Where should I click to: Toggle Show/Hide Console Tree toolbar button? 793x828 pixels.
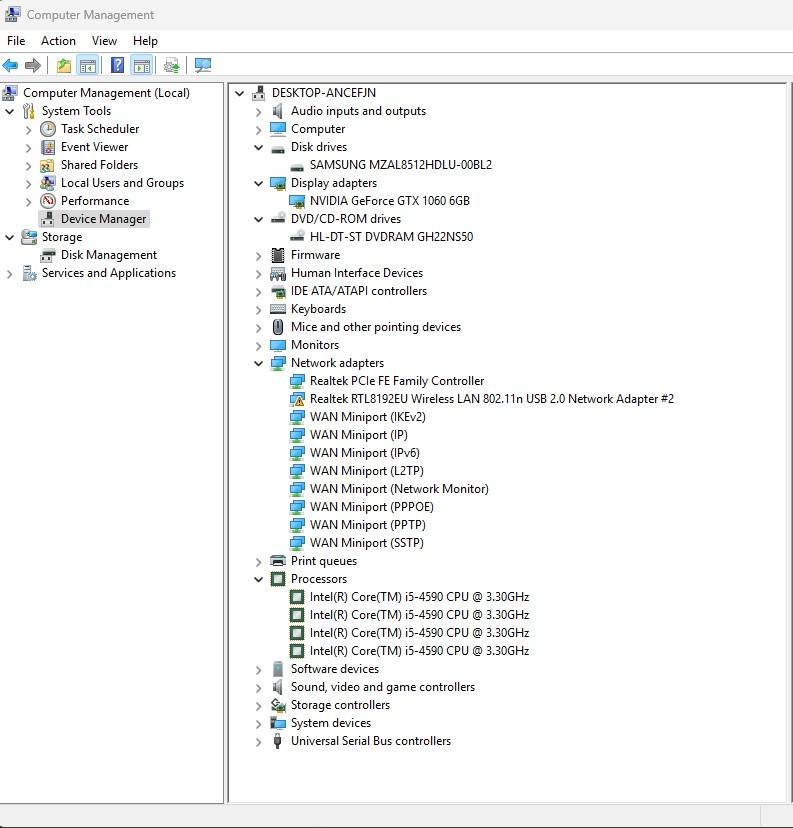(x=88, y=66)
